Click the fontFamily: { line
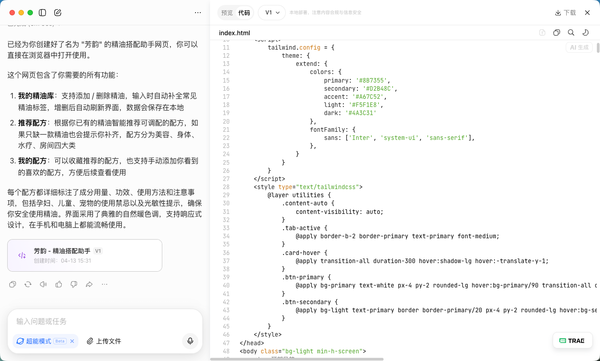 (333, 129)
